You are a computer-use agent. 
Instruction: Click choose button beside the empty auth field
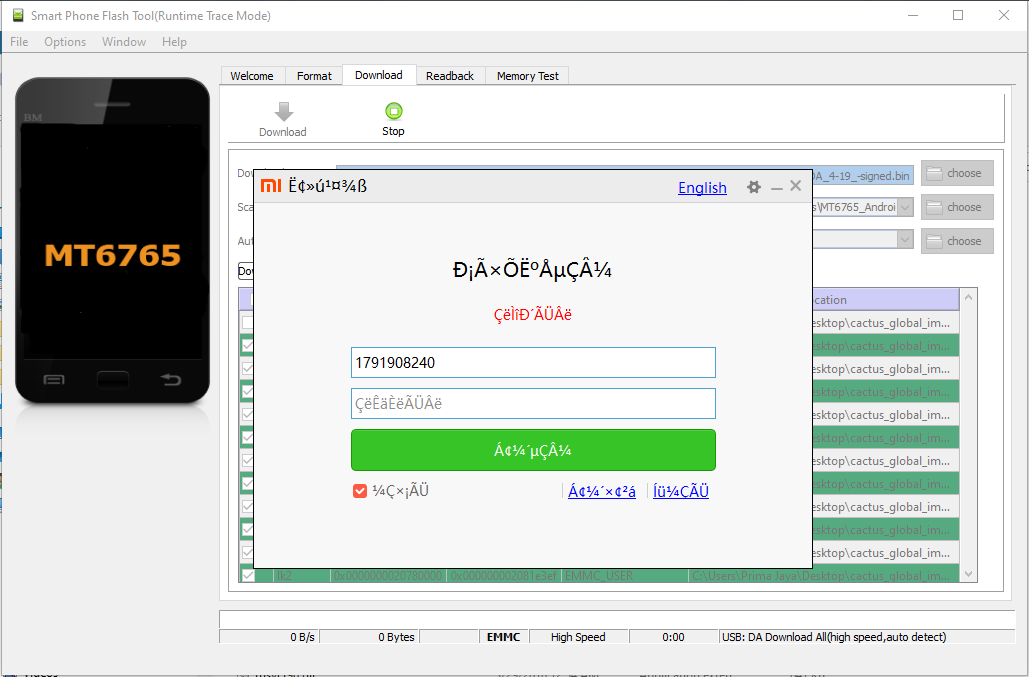957,241
